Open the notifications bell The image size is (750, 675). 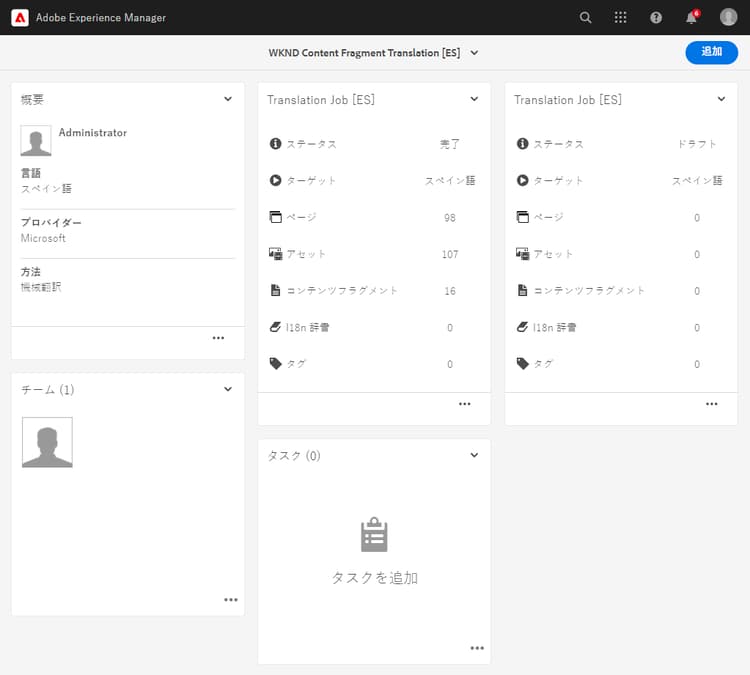point(692,18)
